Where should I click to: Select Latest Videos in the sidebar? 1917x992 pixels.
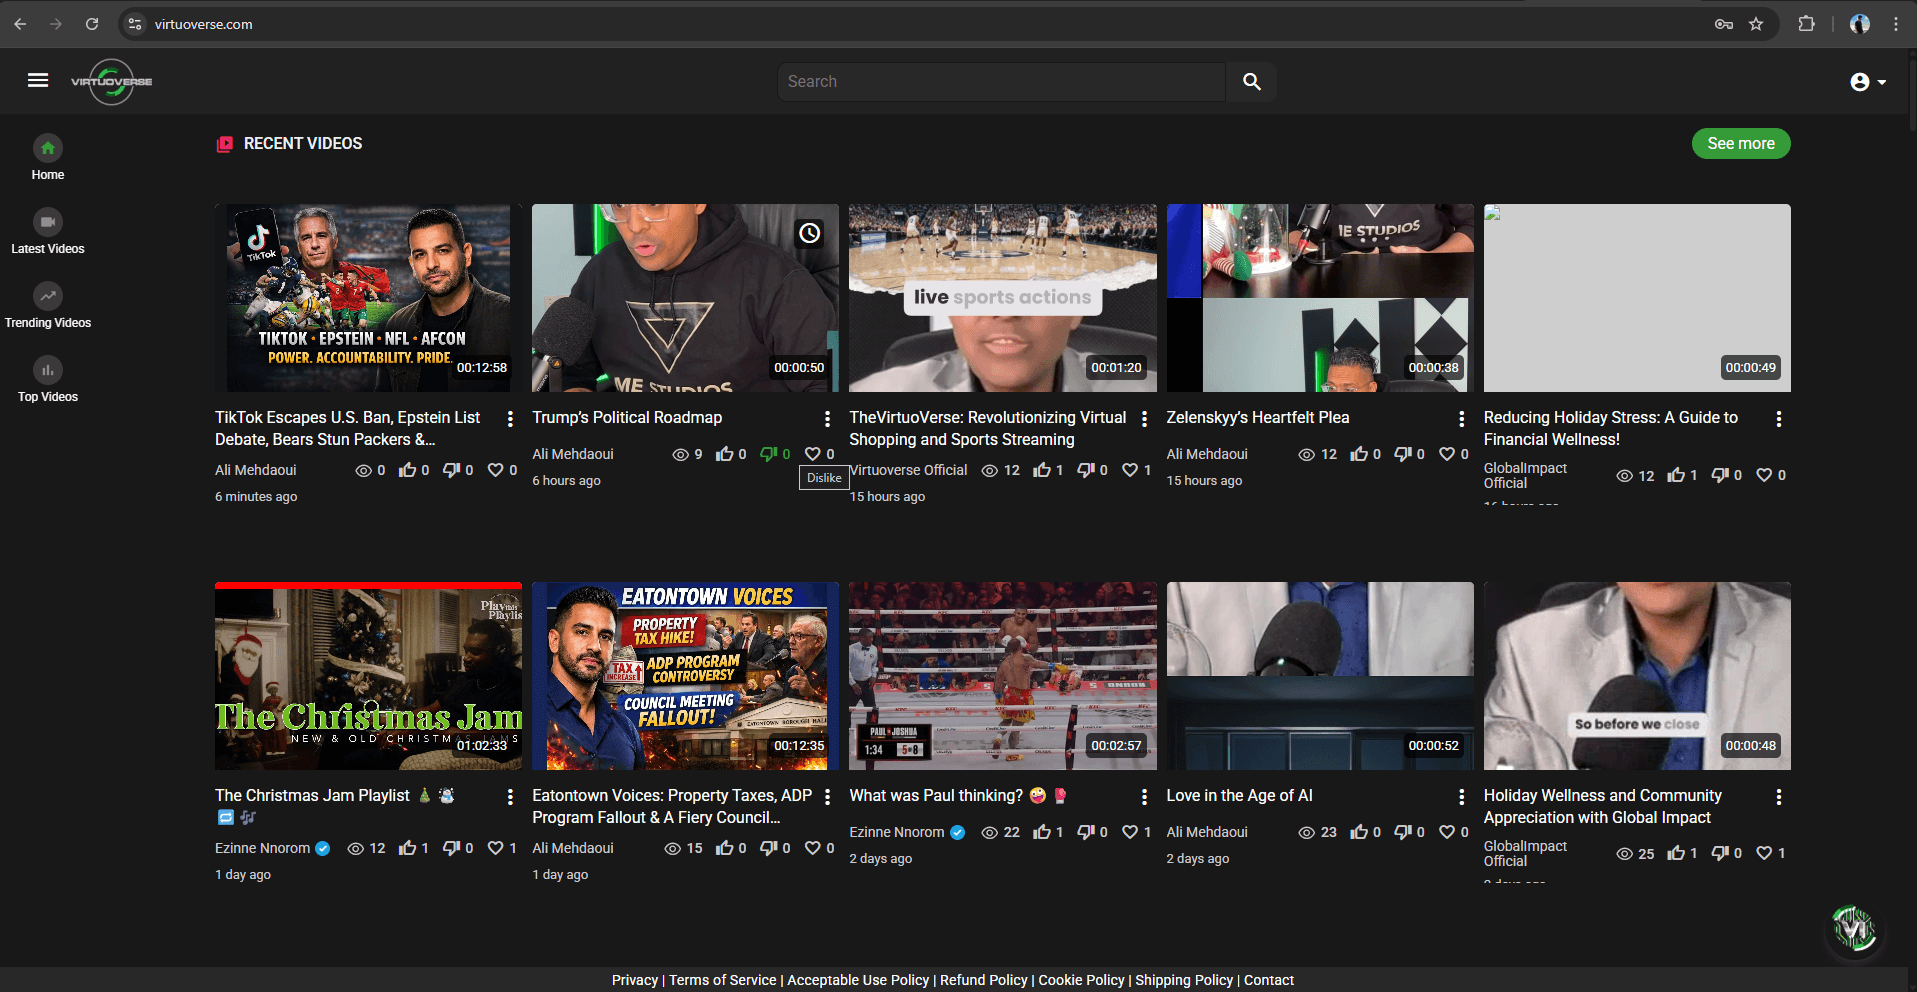[48, 232]
